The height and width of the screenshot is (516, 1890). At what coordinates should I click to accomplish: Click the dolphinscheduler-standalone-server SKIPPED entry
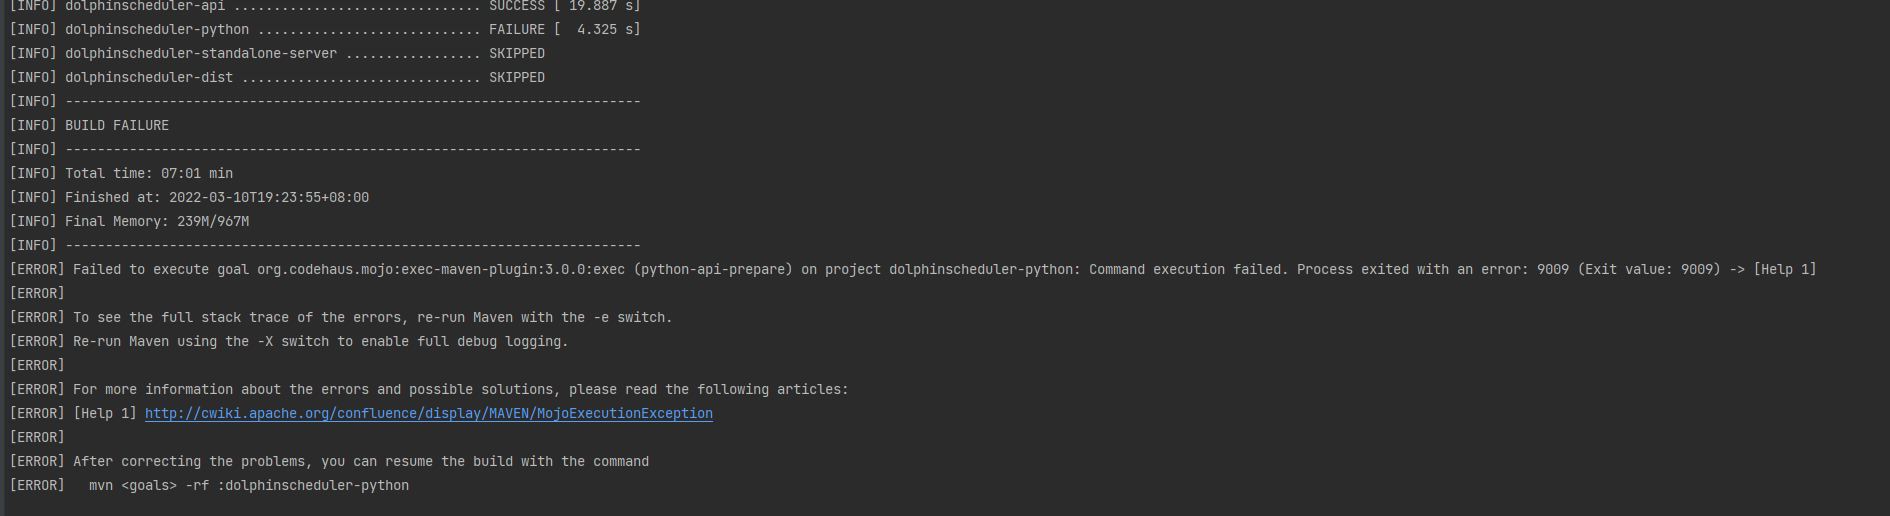tap(277, 54)
